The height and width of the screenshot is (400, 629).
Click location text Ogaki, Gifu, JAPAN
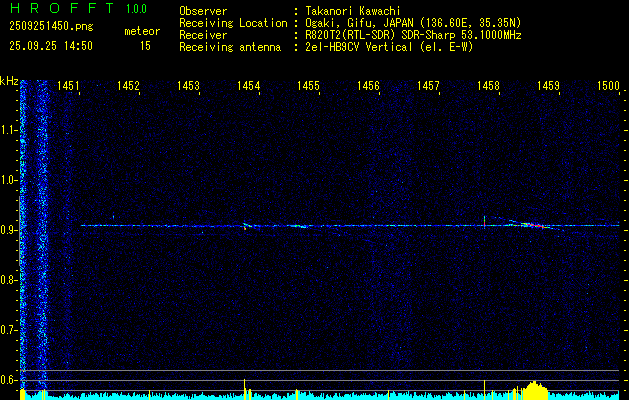coord(359,23)
